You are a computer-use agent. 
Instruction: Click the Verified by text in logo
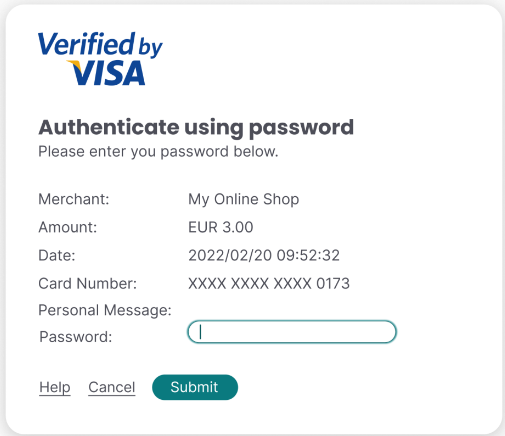100,45
